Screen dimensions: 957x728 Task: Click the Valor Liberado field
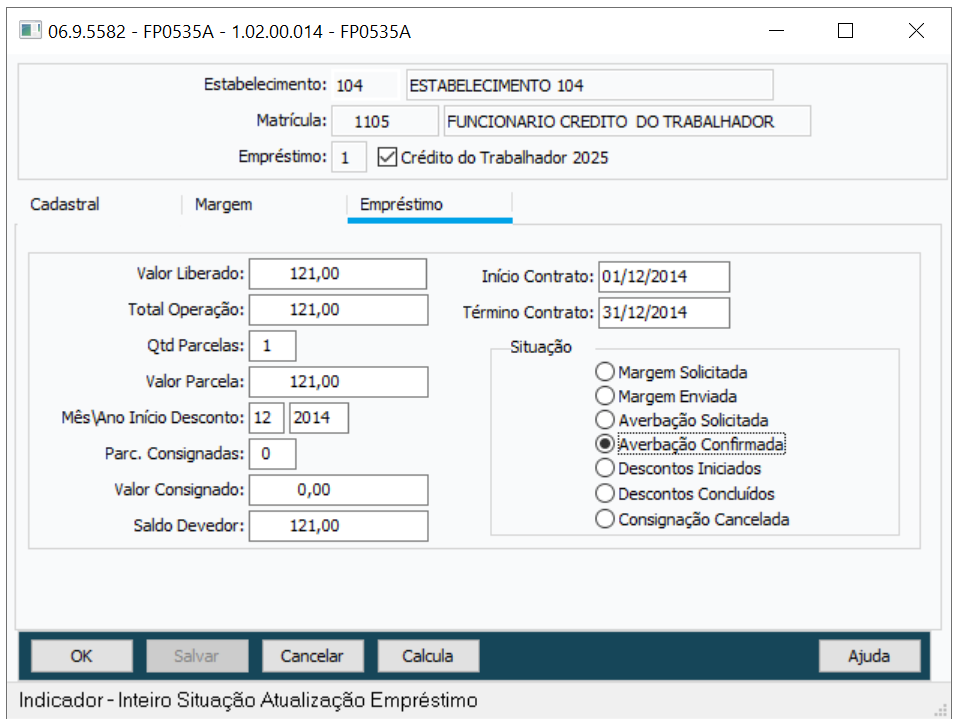pyautogui.click(x=338, y=274)
